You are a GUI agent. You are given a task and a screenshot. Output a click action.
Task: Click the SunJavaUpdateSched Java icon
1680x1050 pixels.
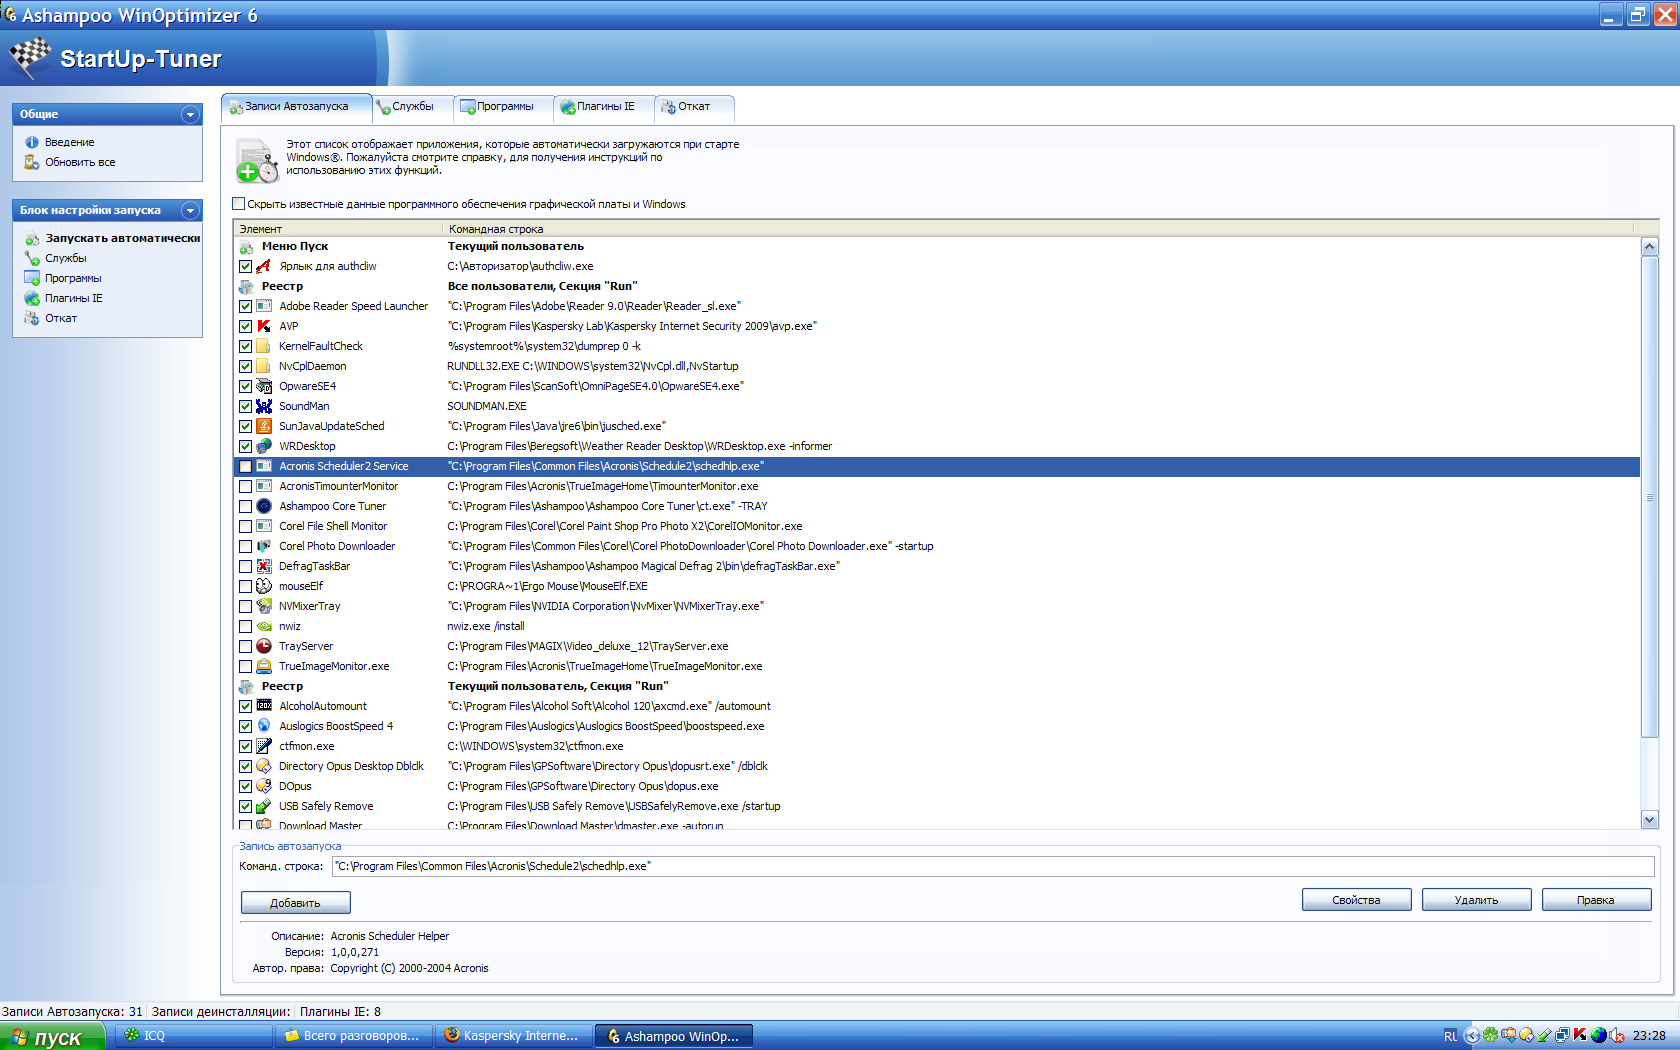pos(264,426)
